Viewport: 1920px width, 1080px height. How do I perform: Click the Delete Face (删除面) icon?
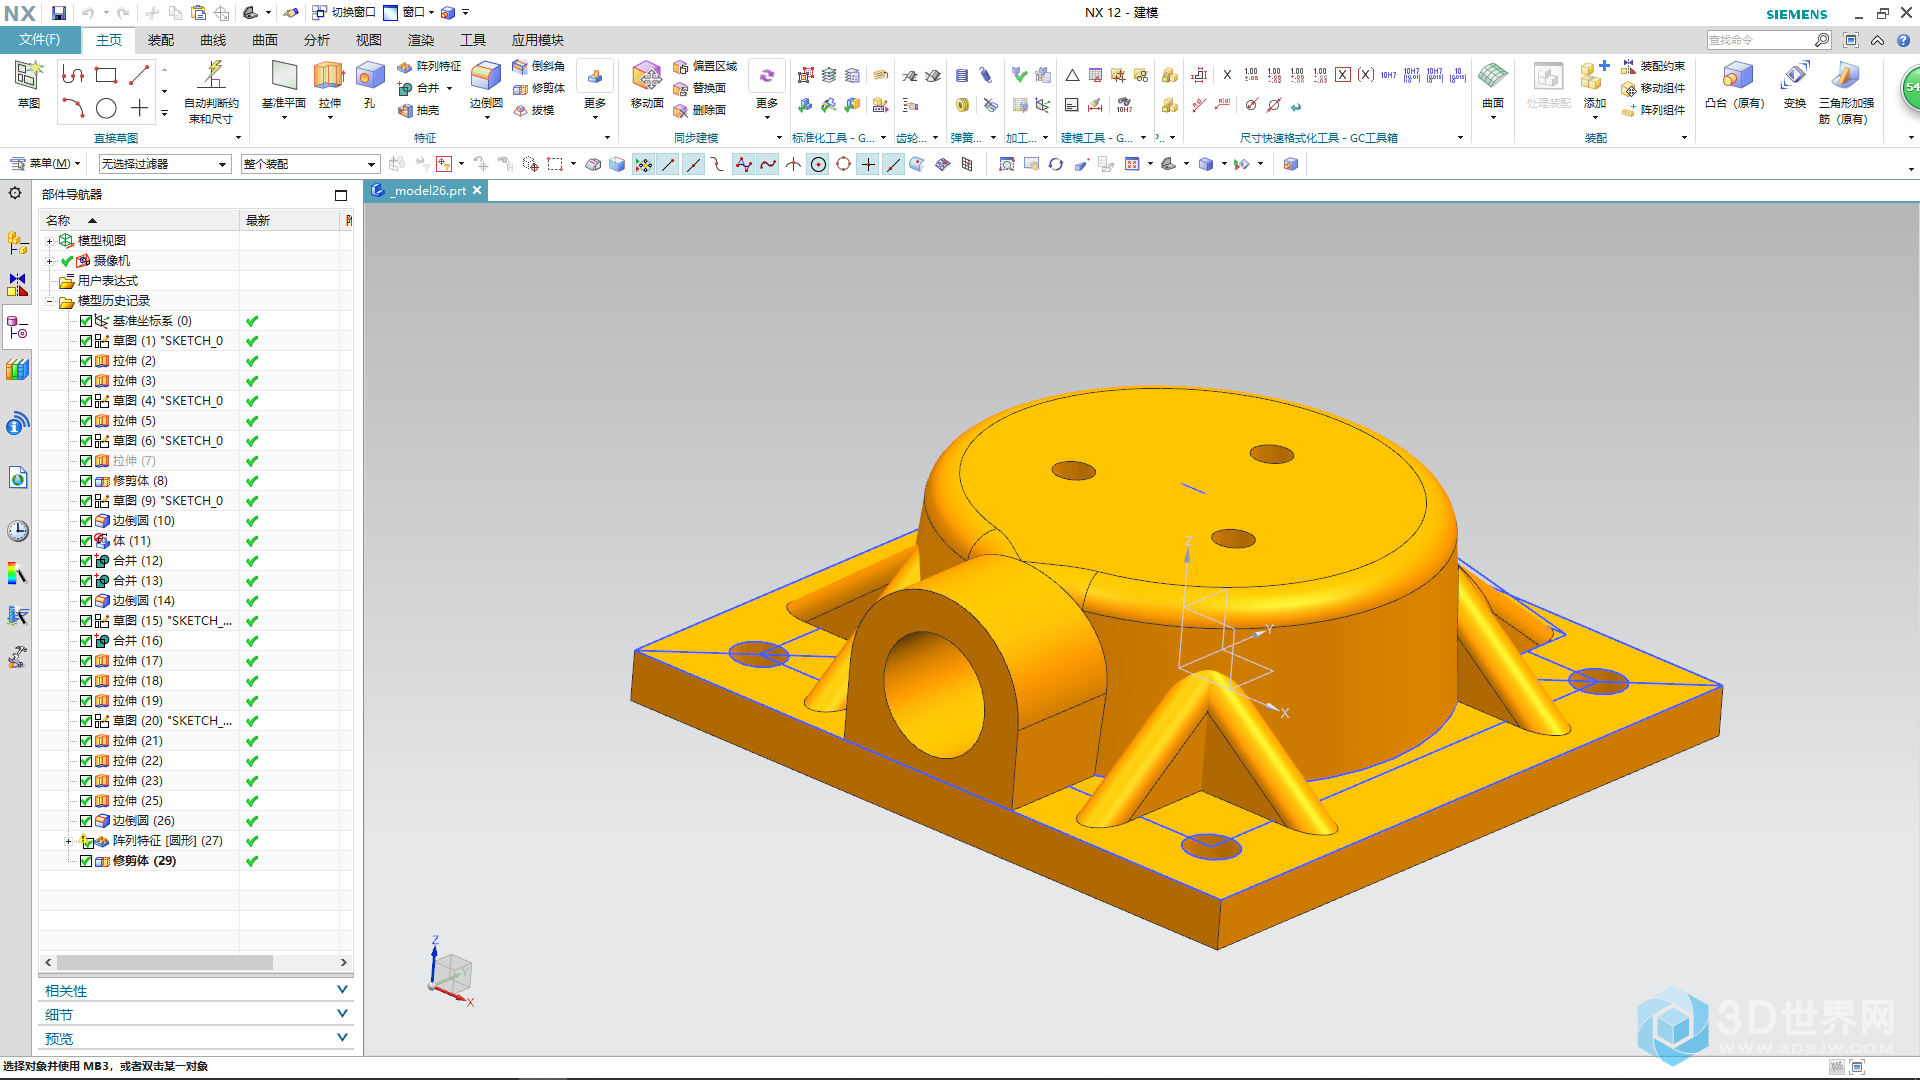point(700,110)
